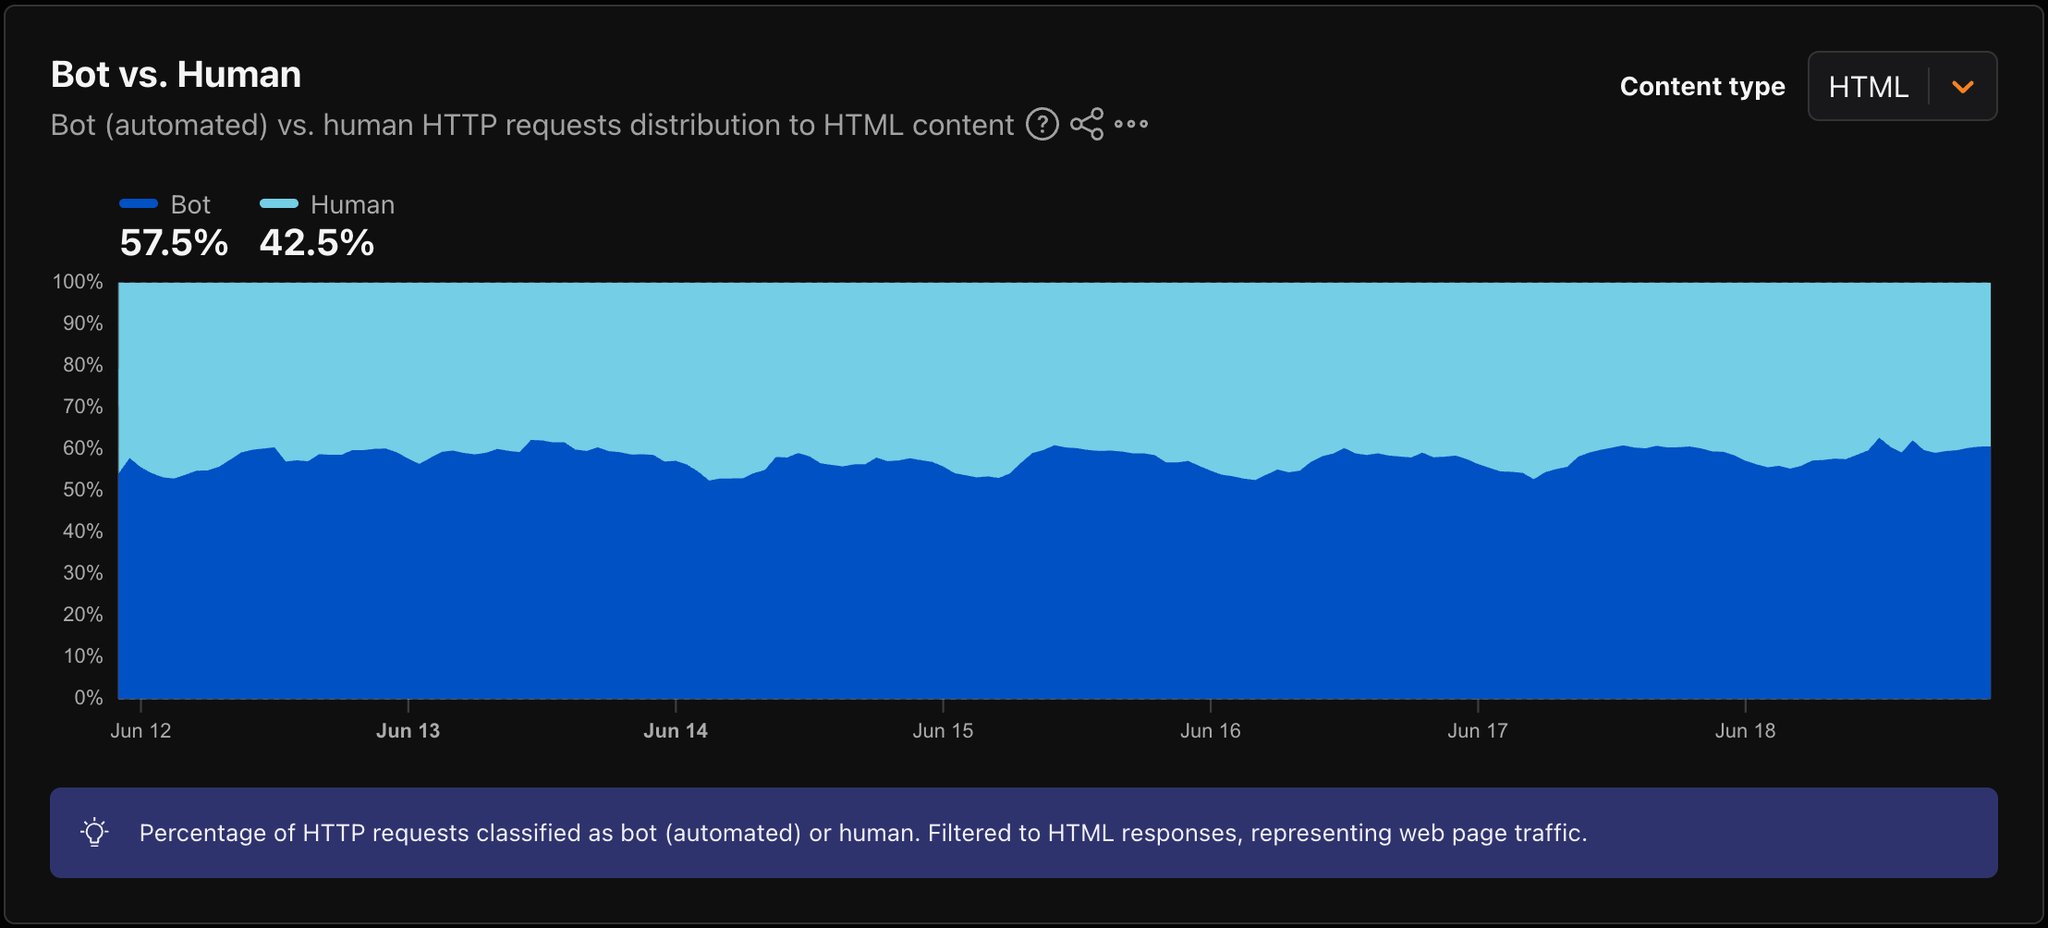Click the 80% y-axis label
The image size is (2048, 928).
[83, 365]
